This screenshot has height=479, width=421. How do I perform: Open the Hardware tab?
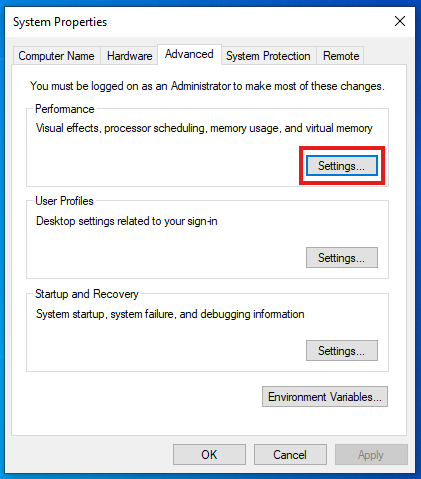pyautogui.click(x=129, y=56)
